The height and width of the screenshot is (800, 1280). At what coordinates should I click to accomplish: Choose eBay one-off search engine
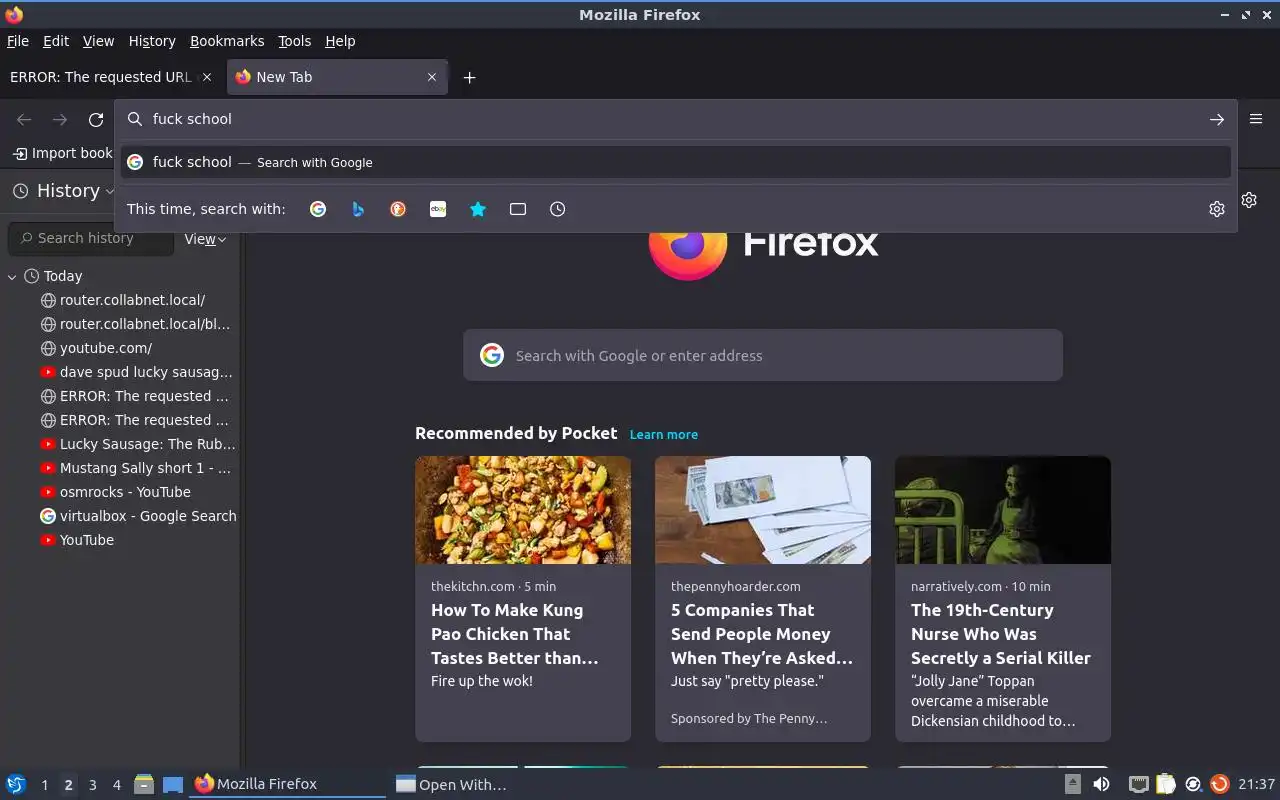click(438, 209)
